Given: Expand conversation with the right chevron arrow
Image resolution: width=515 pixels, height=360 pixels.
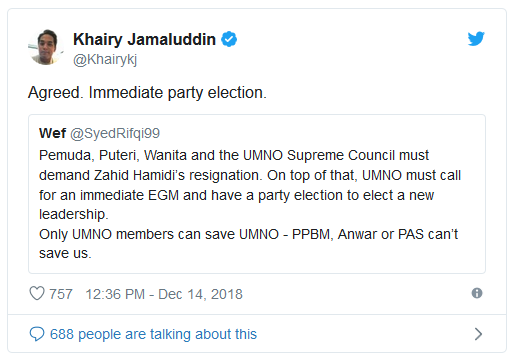Looking at the screenshot, I should [x=478, y=334].
